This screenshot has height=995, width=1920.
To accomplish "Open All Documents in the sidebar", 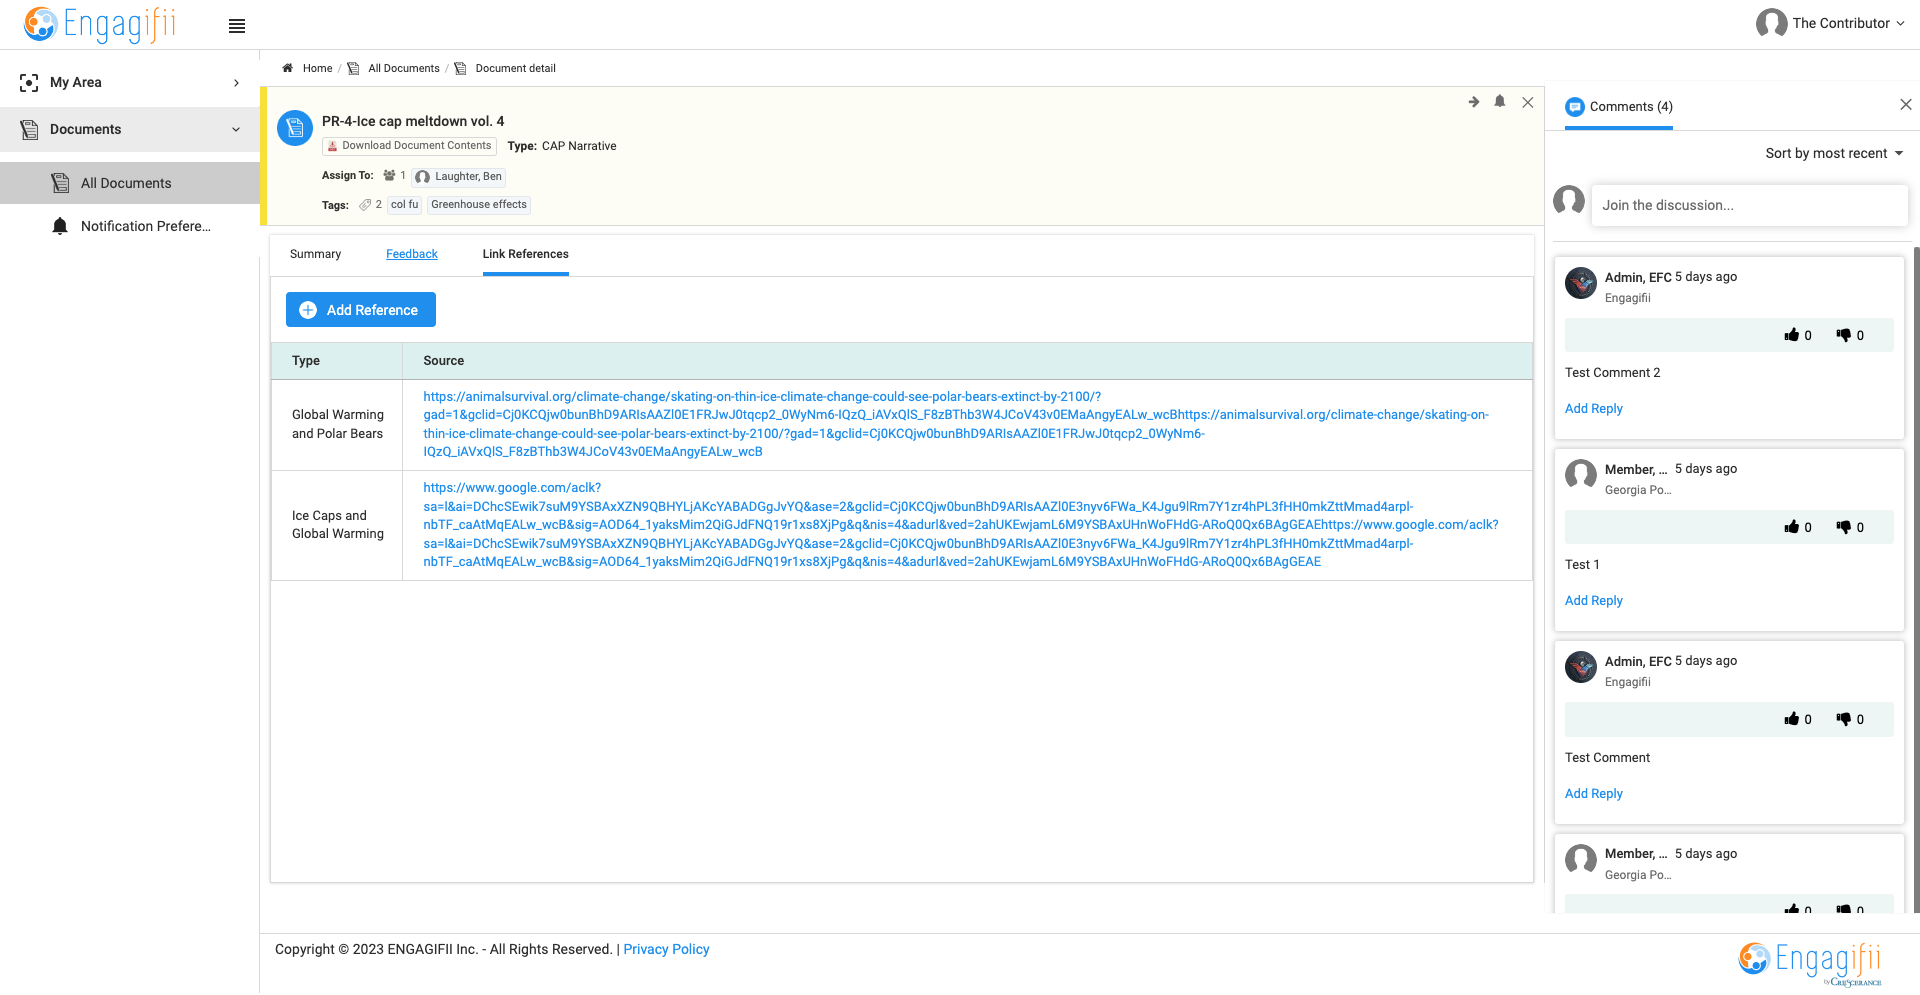I will tap(130, 183).
